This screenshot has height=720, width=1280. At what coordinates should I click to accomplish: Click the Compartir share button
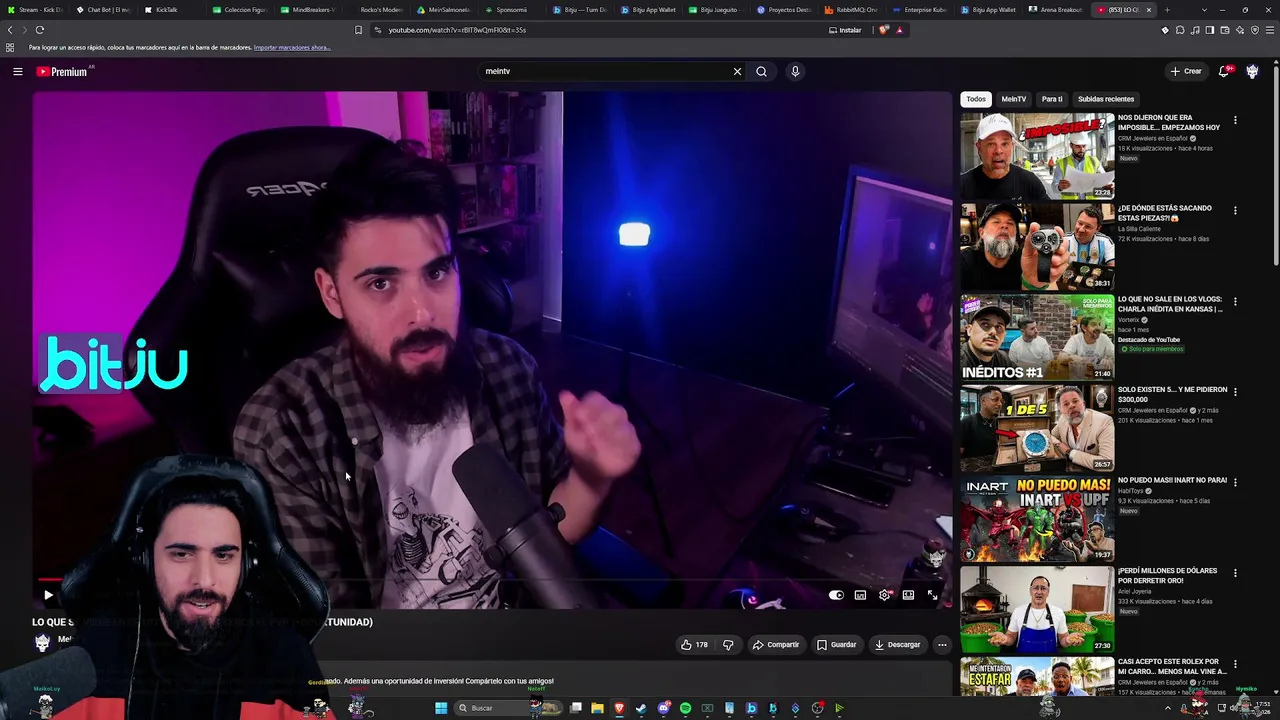click(x=776, y=645)
